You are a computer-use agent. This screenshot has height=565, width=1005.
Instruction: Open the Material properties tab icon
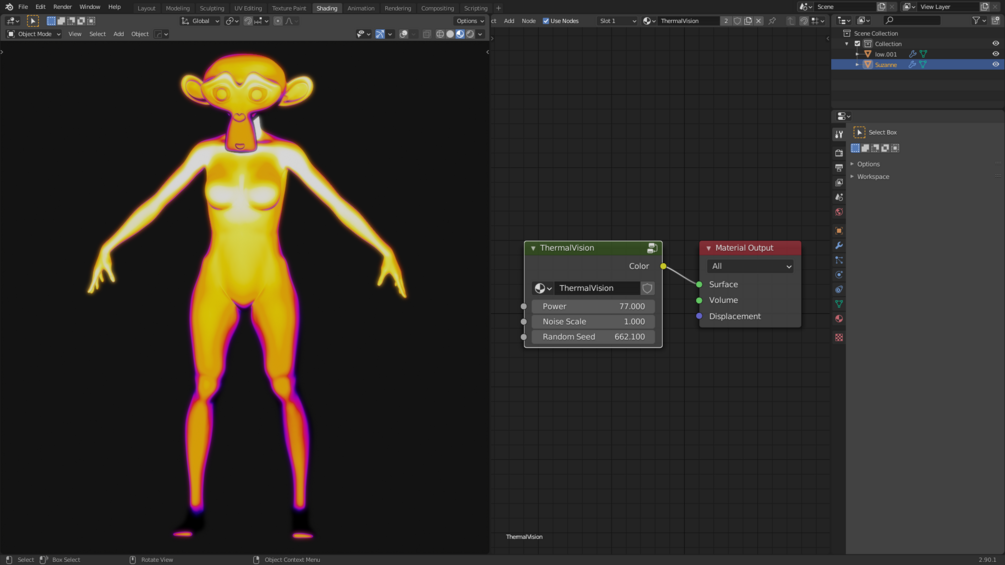tap(839, 319)
